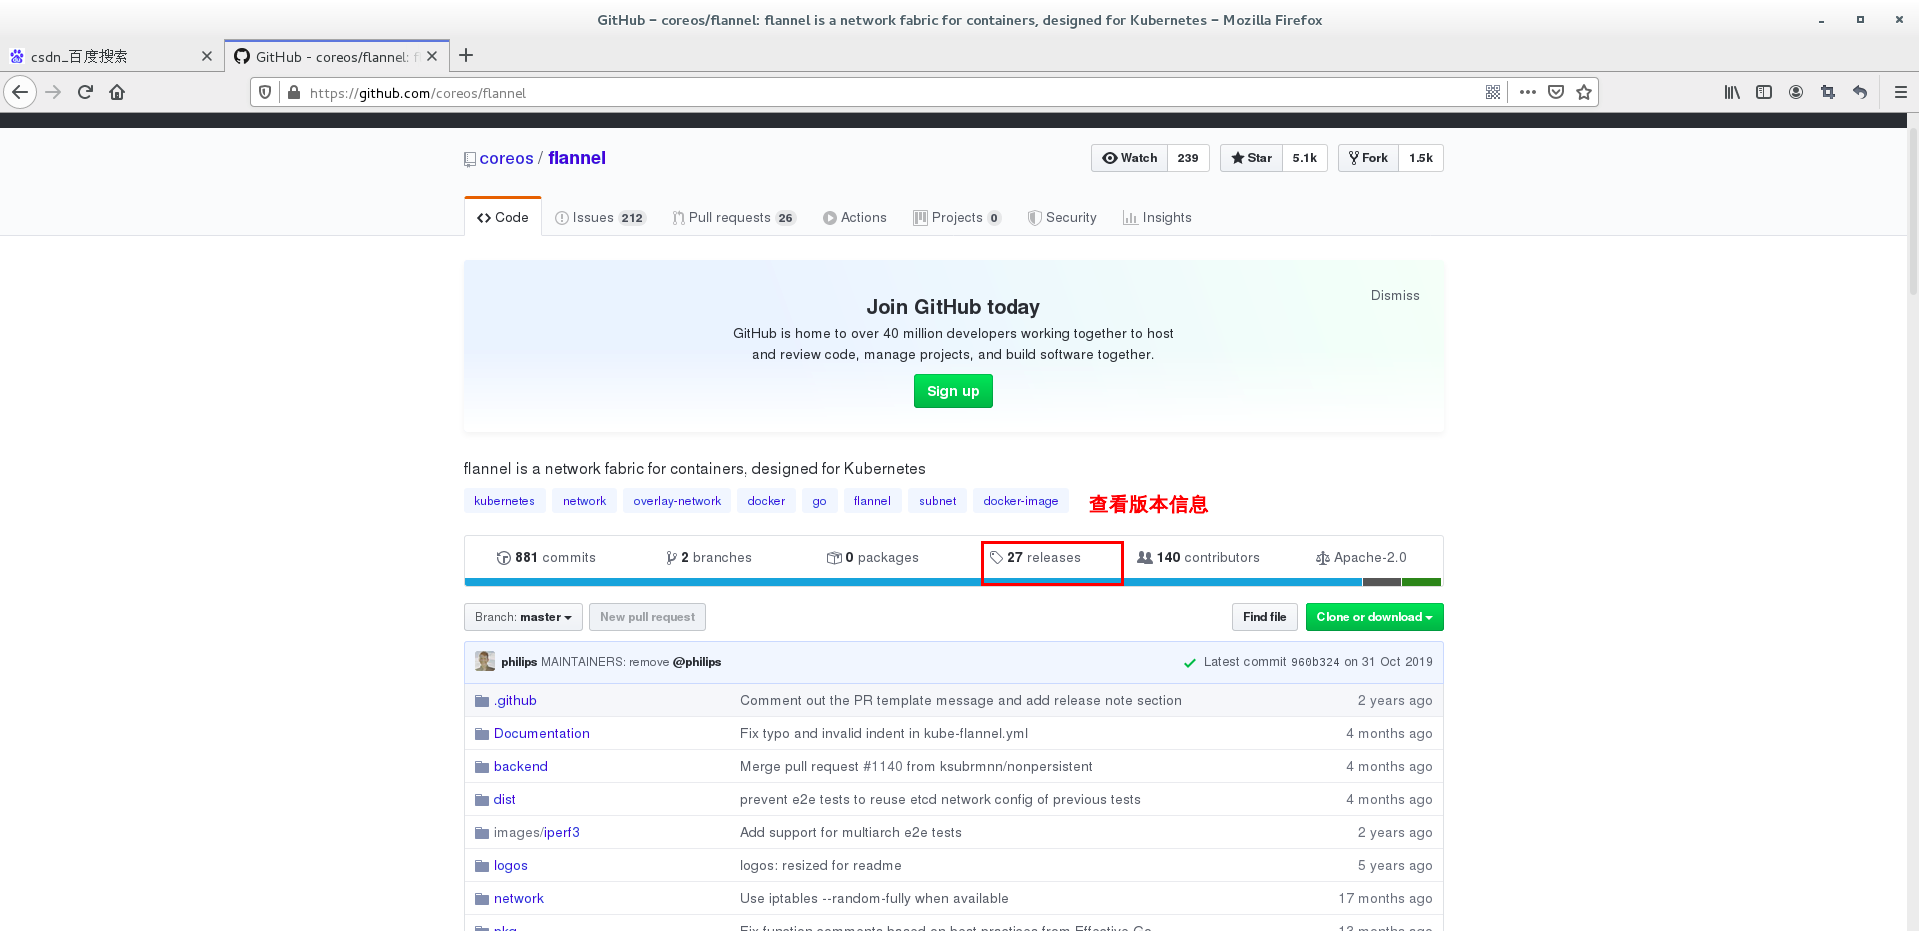Image resolution: width=1919 pixels, height=931 pixels.
Task: Bookmark this page with the star icon
Action: click(x=1584, y=92)
